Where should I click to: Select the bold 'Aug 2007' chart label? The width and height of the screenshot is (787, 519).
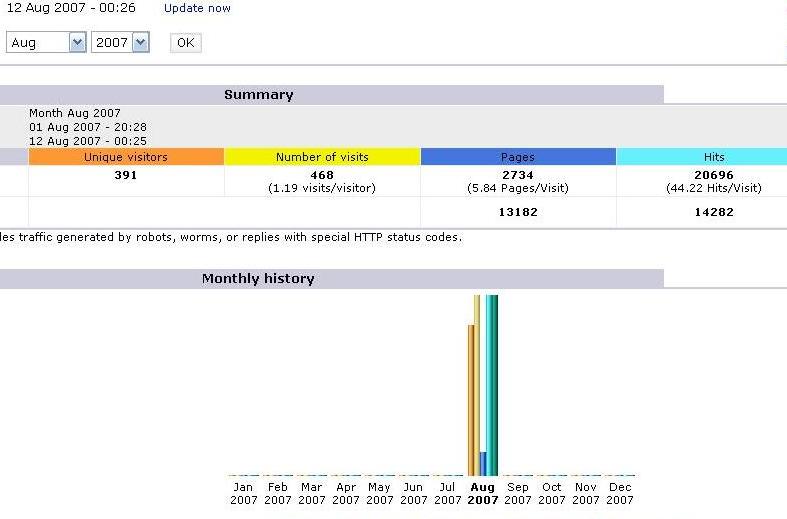(x=483, y=494)
